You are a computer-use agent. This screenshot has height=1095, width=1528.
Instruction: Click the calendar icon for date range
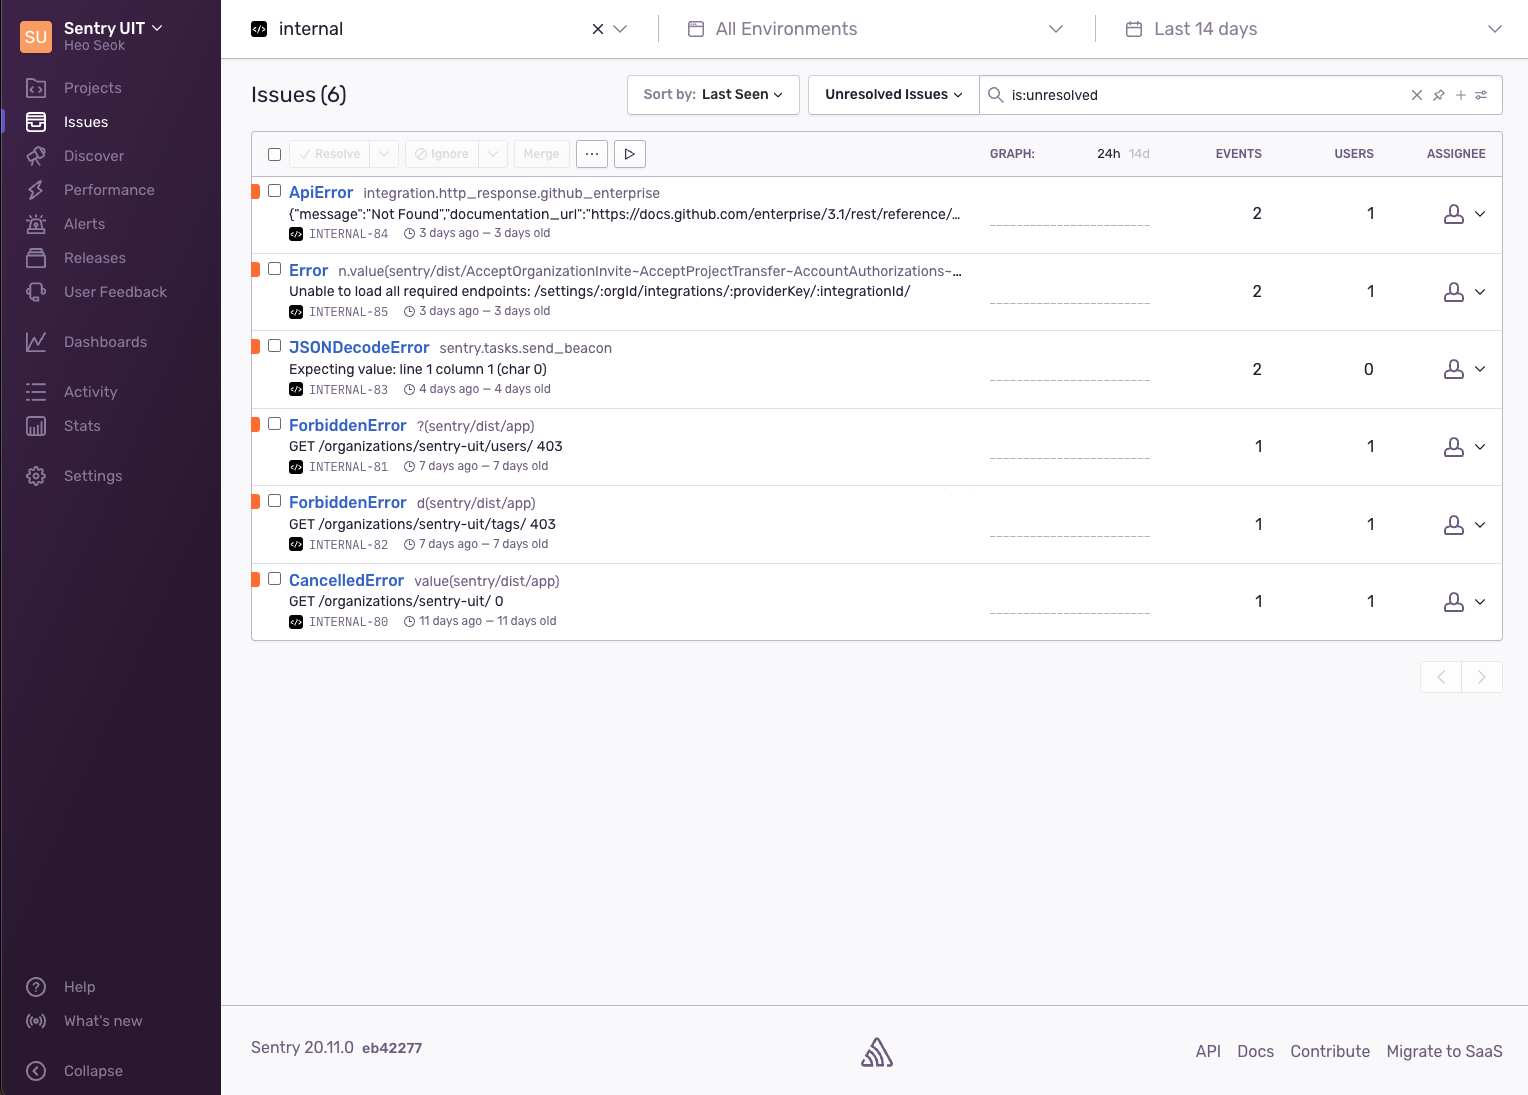click(1134, 29)
